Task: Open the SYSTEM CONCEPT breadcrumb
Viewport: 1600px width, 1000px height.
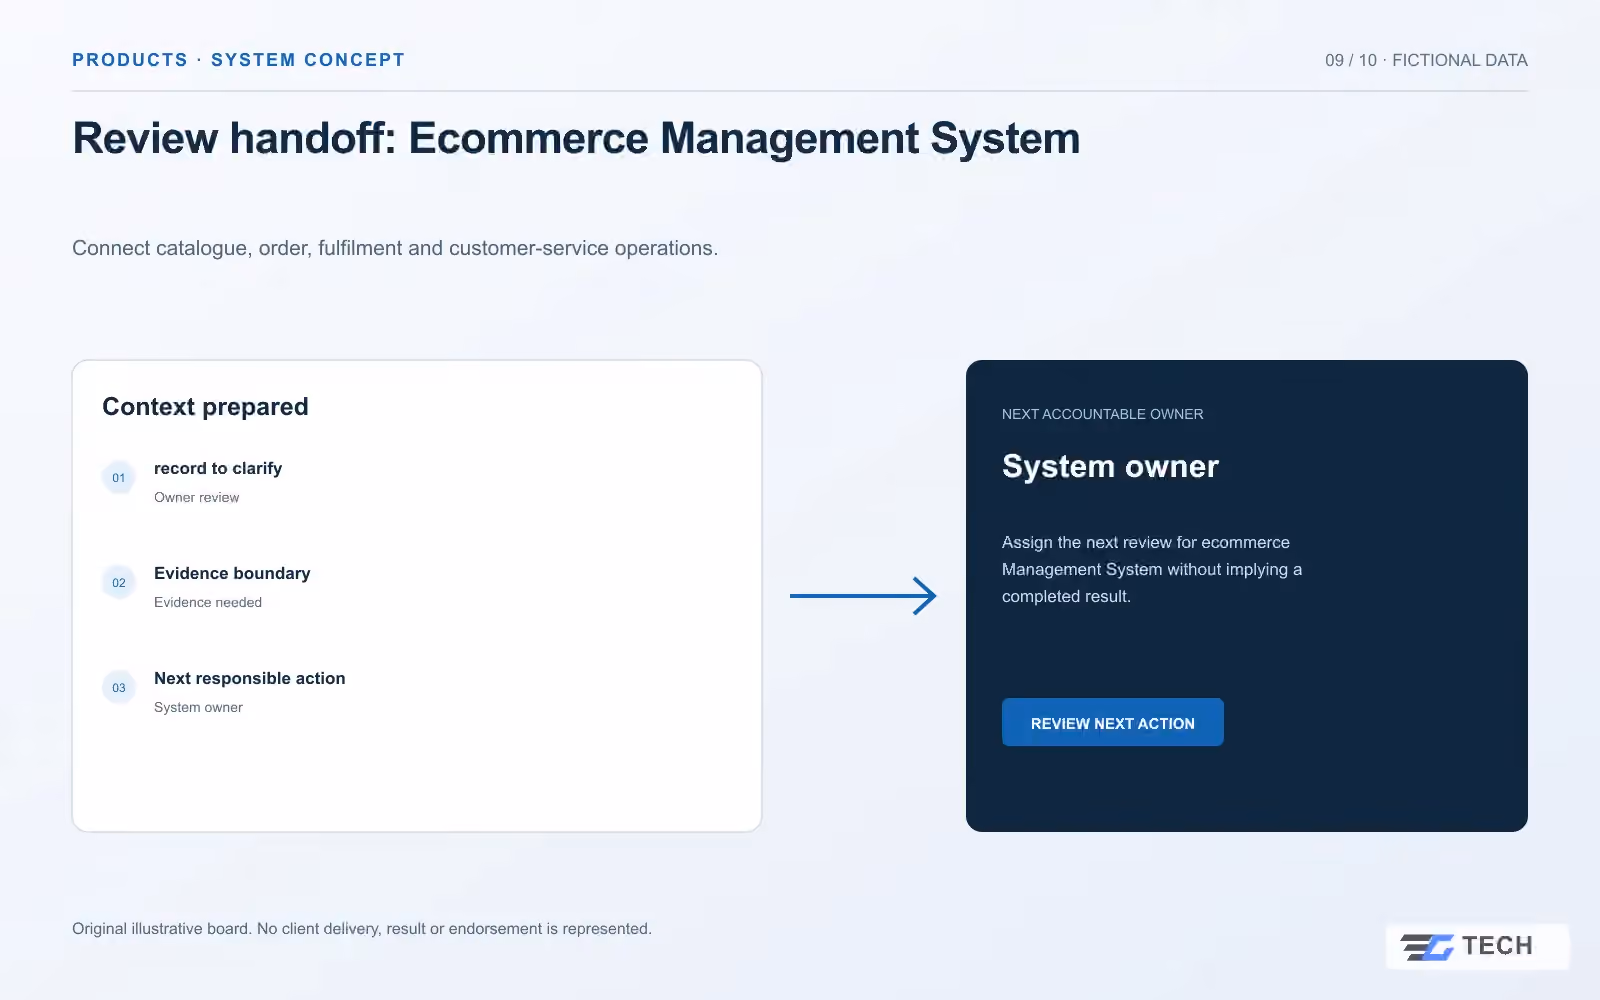Action: point(308,60)
